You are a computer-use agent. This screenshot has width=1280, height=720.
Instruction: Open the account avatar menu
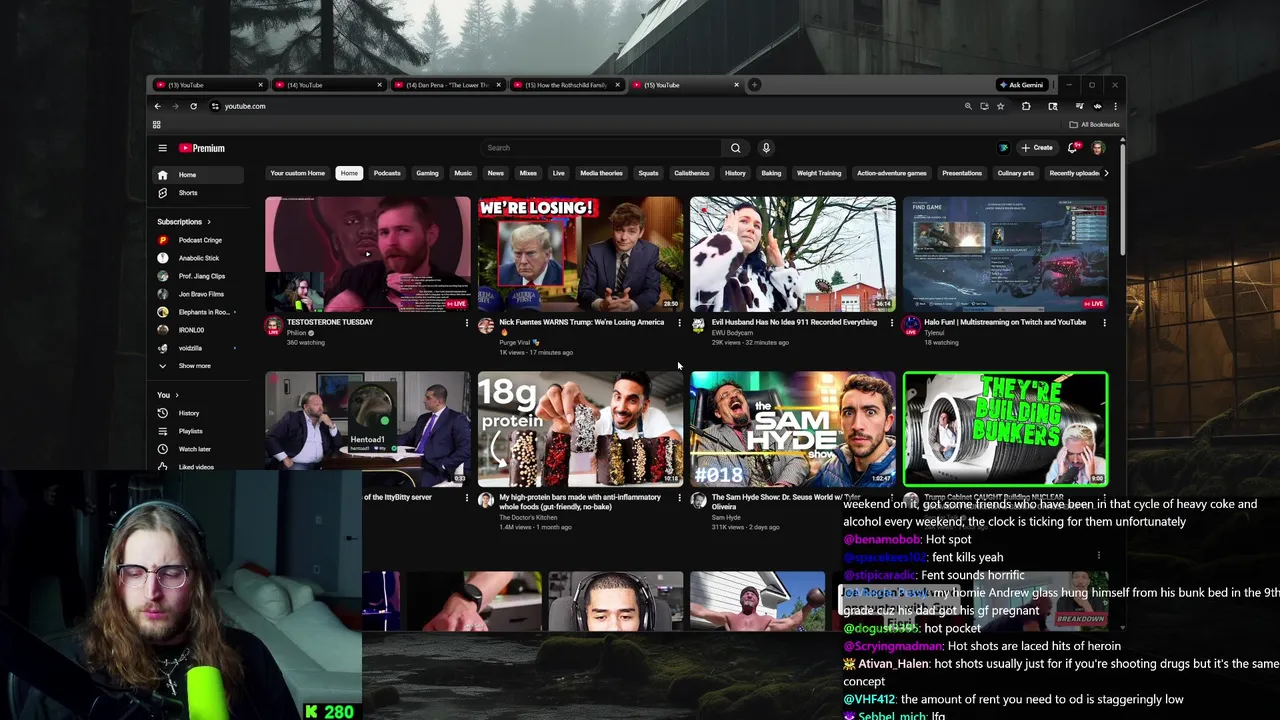(1097, 148)
